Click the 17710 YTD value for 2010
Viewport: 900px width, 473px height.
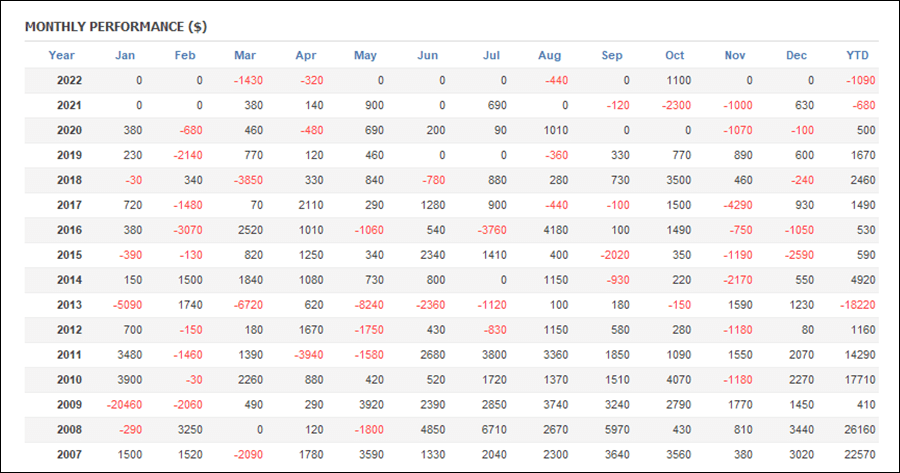pos(860,380)
